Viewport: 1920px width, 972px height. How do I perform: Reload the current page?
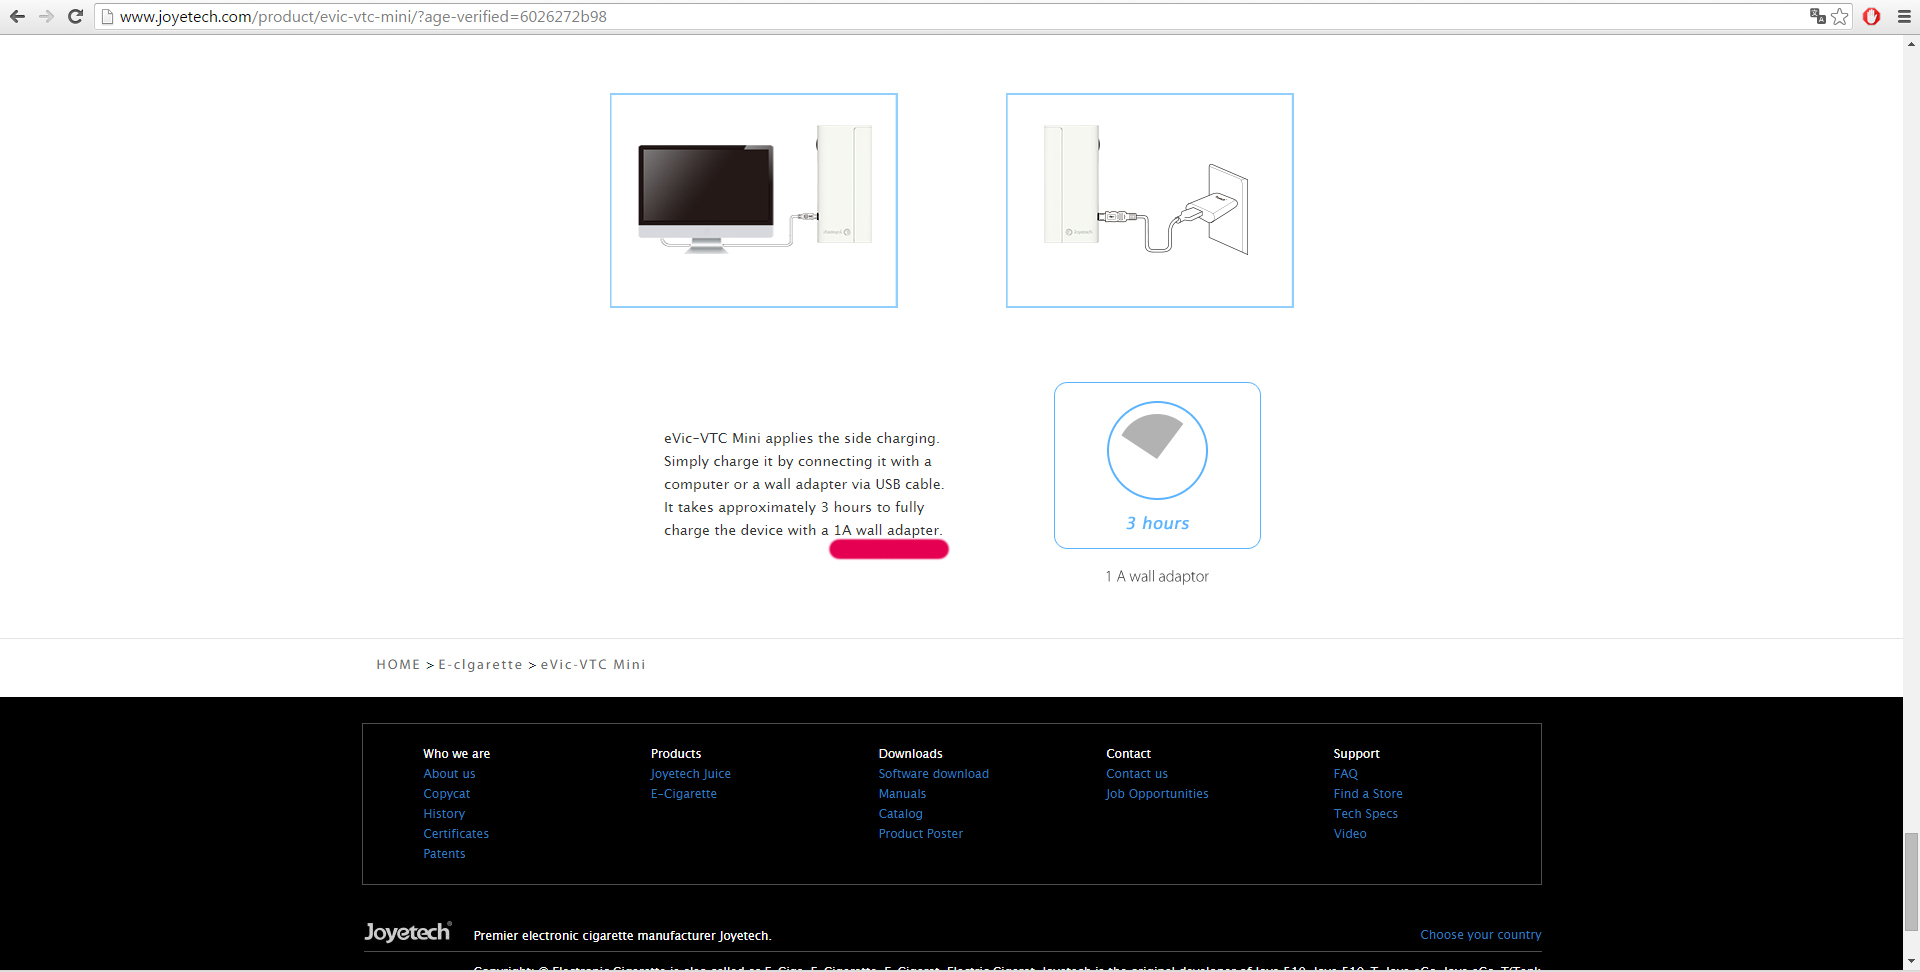[x=75, y=16]
